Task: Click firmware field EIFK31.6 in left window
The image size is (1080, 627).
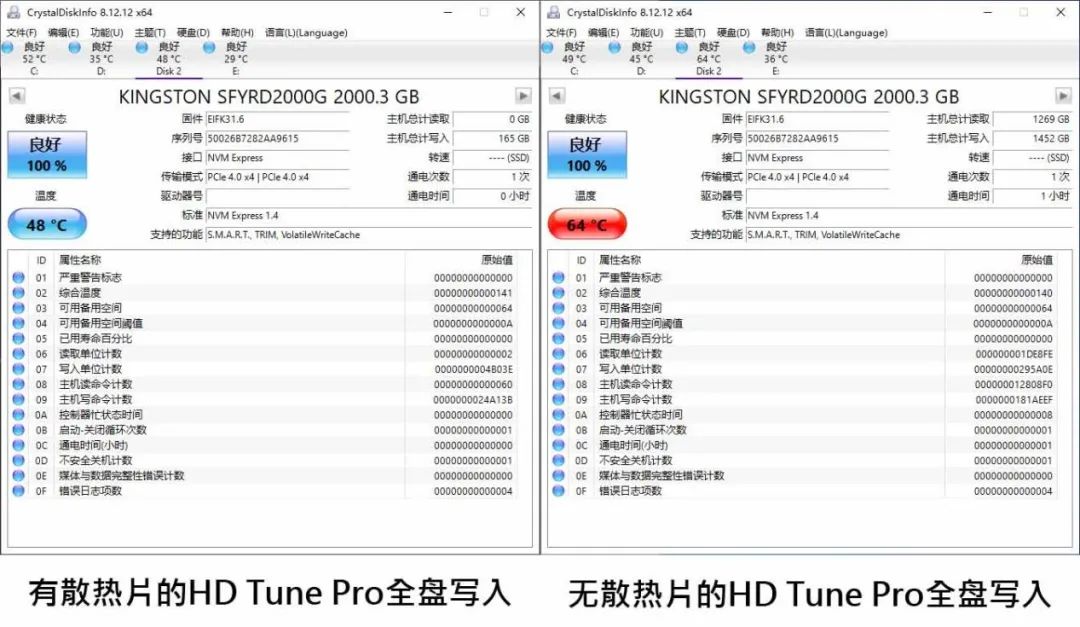Action: pyautogui.click(x=278, y=119)
